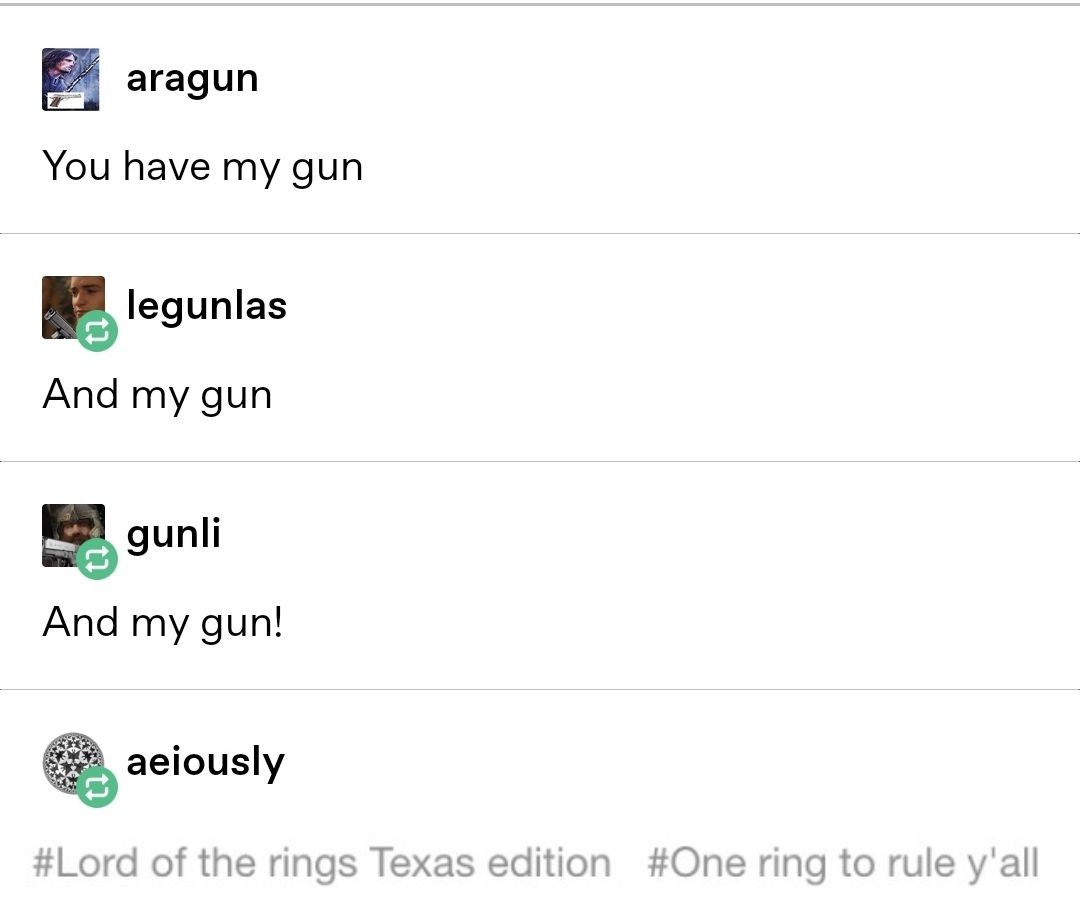
Task: Tap aeiously's patterned circular avatar
Action: (68, 760)
